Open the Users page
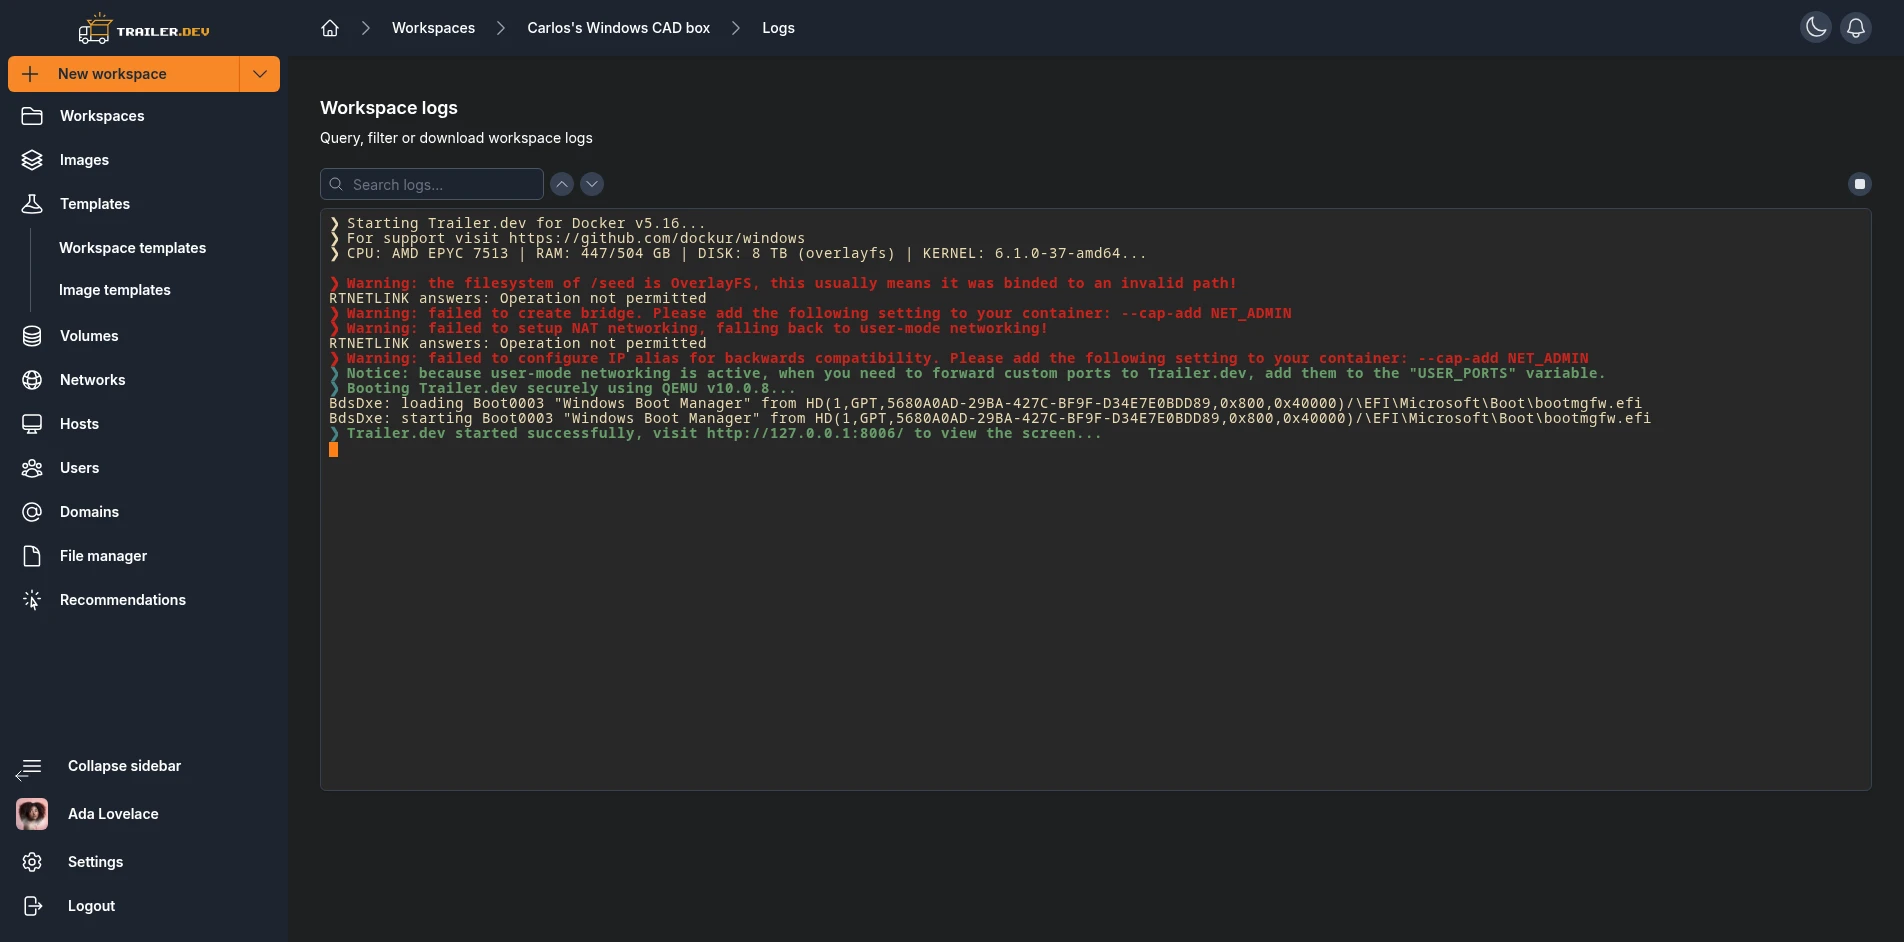The width and height of the screenshot is (1904, 942). click(x=79, y=468)
